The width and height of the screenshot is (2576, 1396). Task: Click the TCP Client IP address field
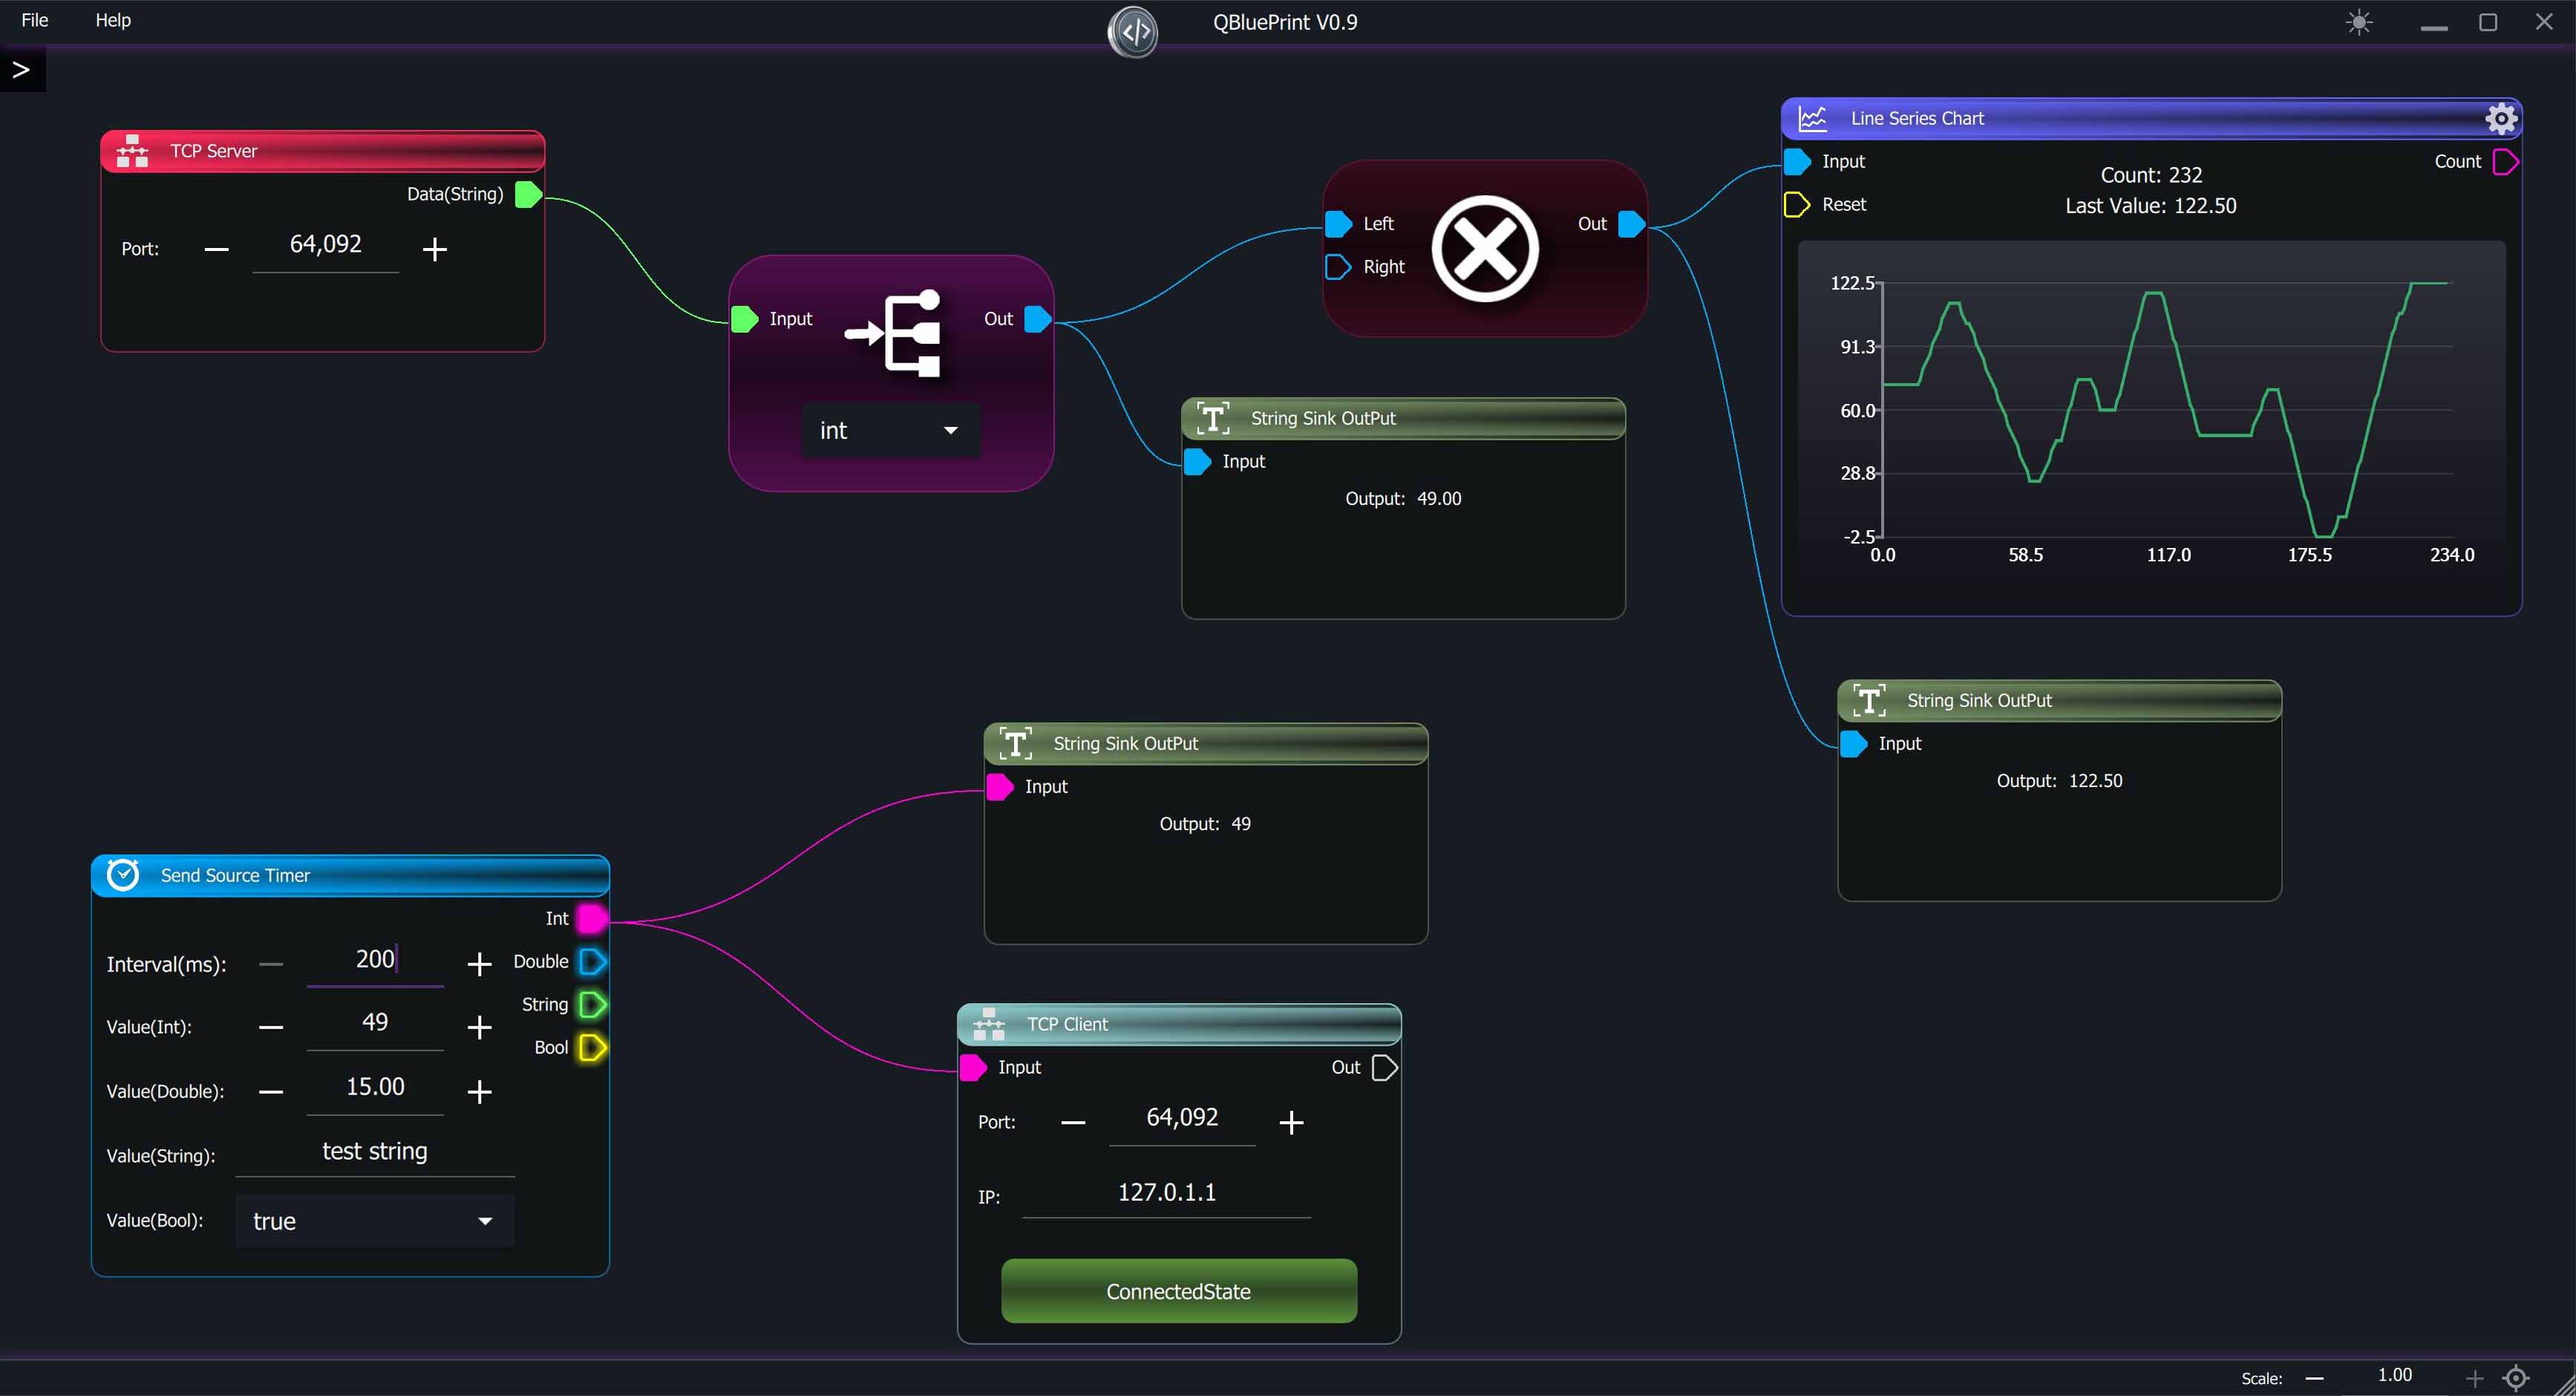pyautogui.click(x=1166, y=1192)
